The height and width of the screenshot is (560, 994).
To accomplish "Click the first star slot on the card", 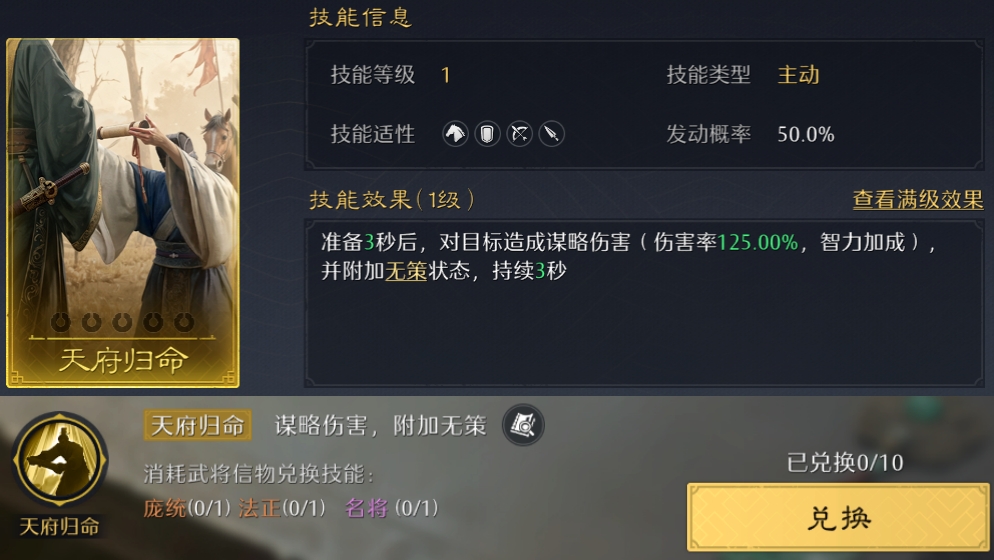I will [x=61, y=322].
